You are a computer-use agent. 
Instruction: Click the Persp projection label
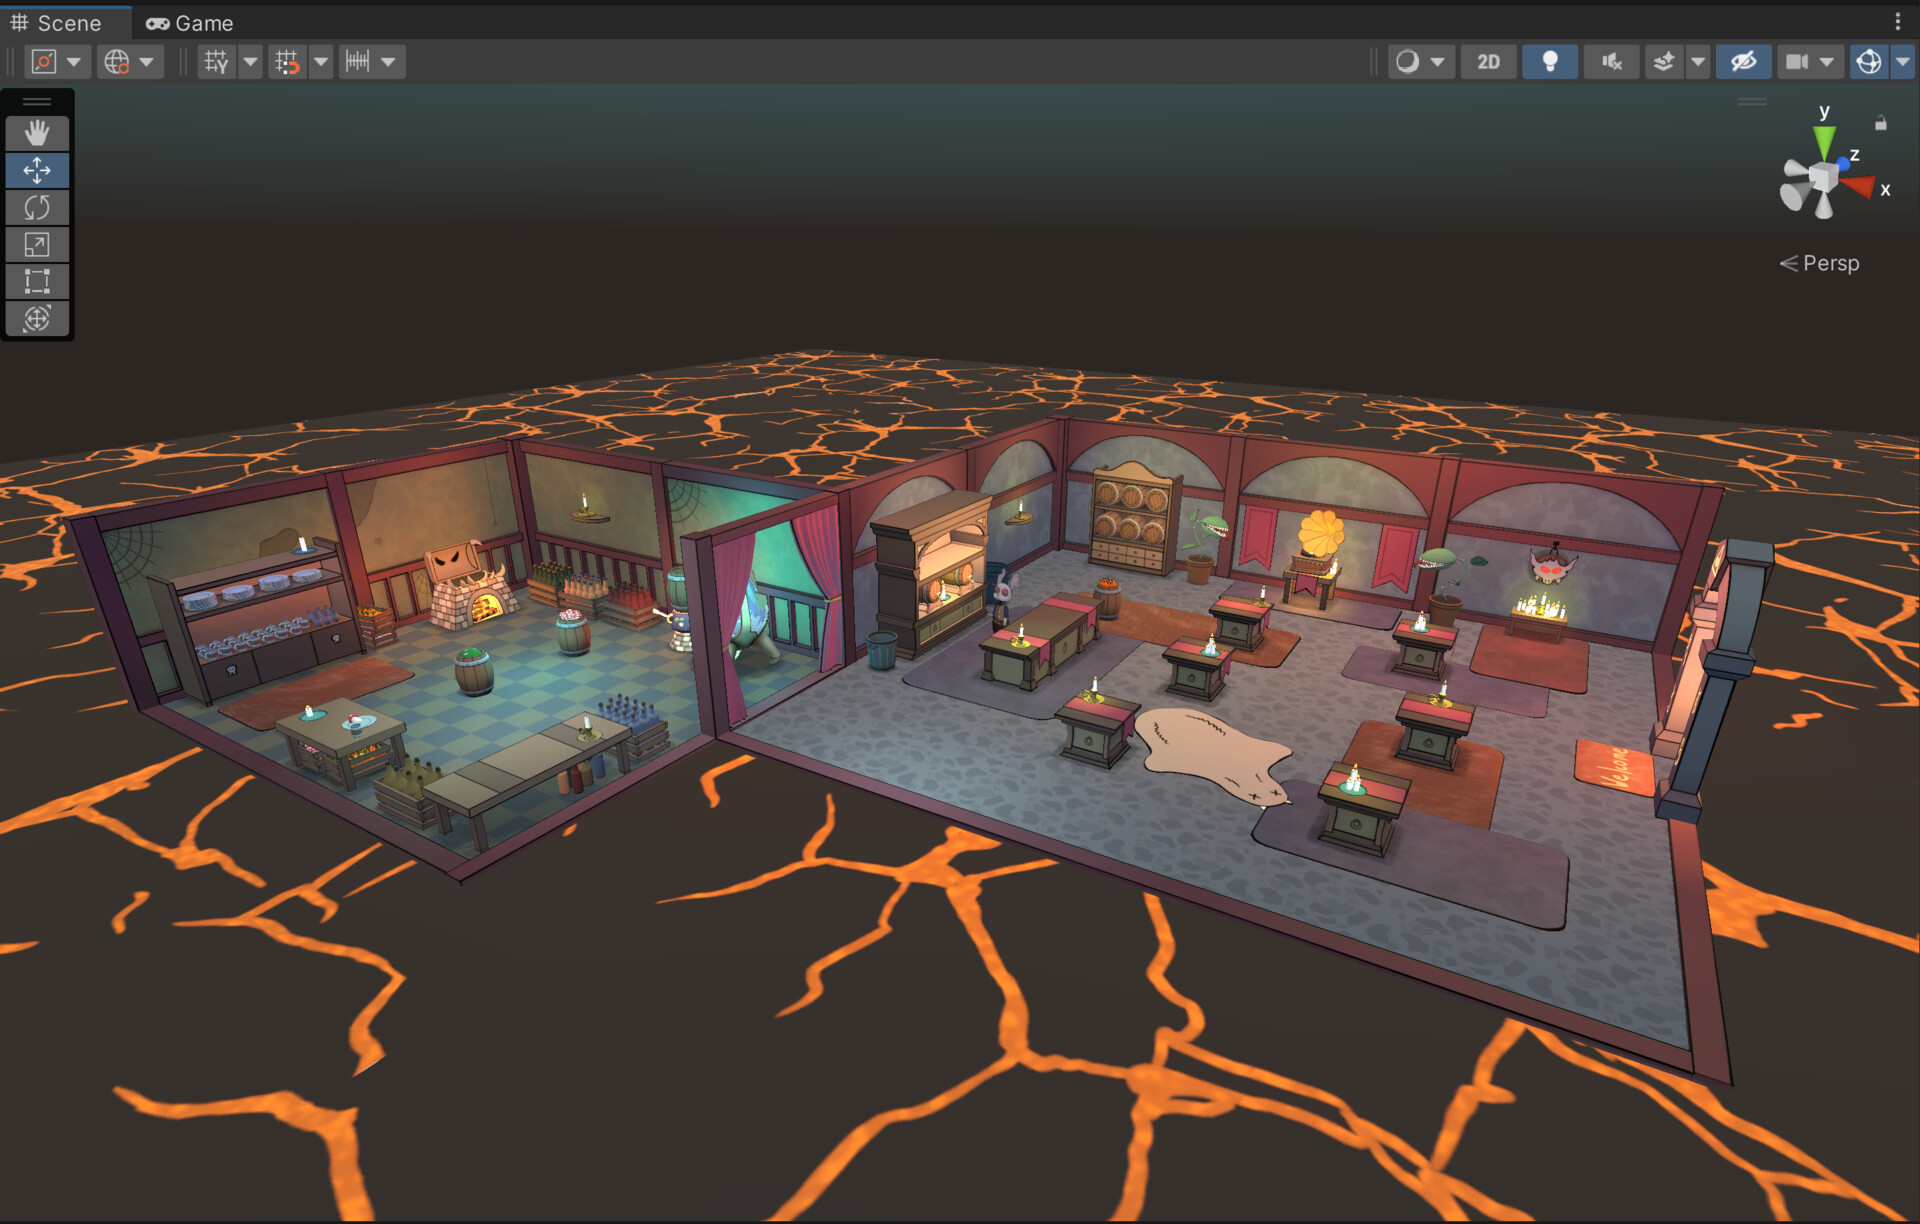[1829, 263]
